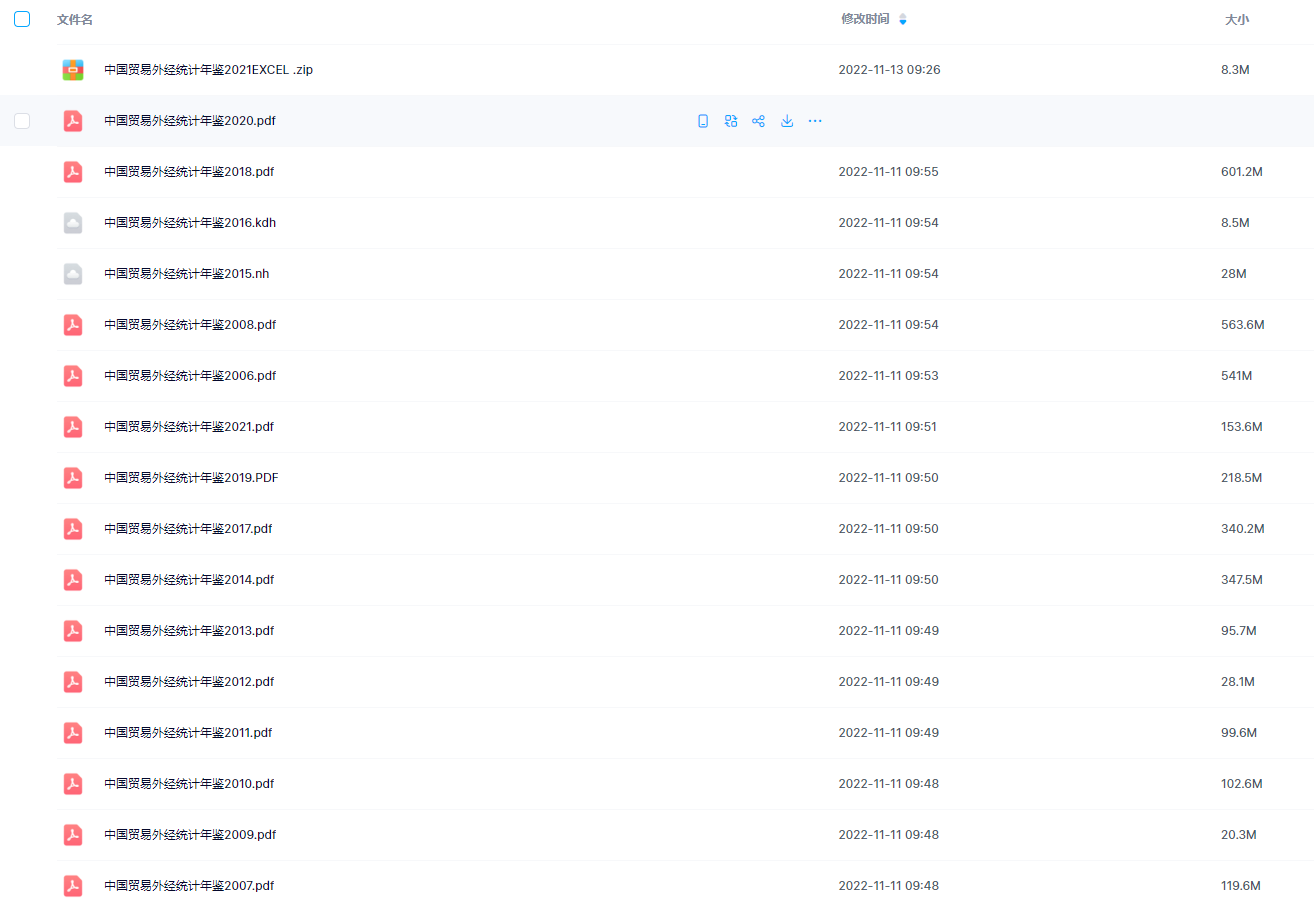The width and height of the screenshot is (1314, 904).
Task: Open file 中国贸易外经统计年鉴2020.pdf
Action: point(190,121)
